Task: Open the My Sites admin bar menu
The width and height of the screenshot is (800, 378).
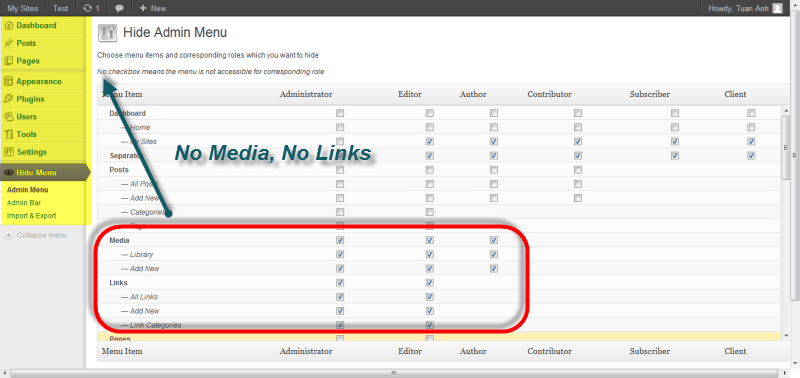Action: point(23,8)
